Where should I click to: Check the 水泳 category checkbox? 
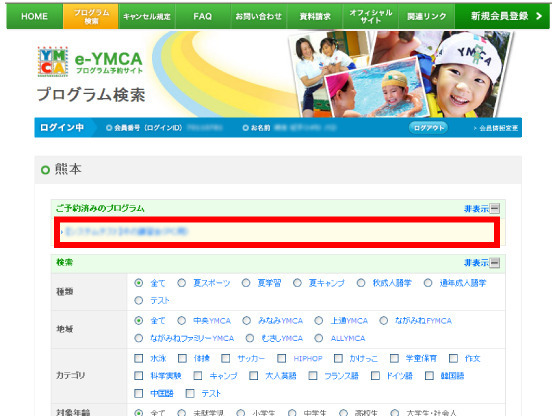pos(139,358)
